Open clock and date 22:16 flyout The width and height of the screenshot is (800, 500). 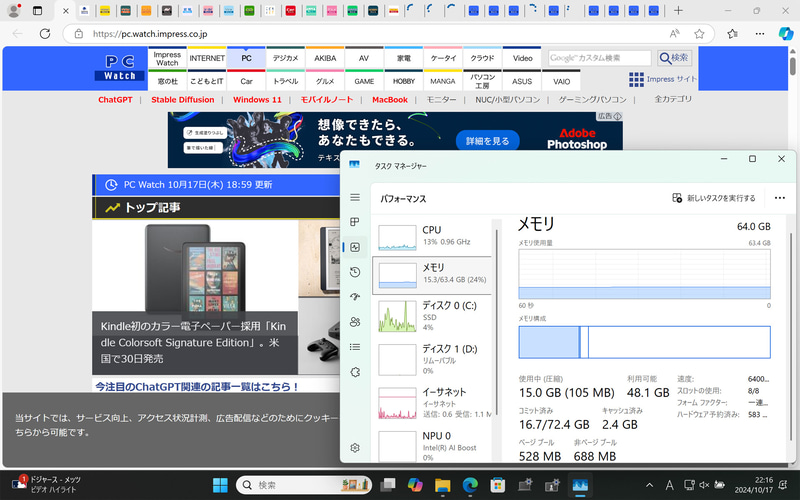pyautogui.click(x=754, y=485)
